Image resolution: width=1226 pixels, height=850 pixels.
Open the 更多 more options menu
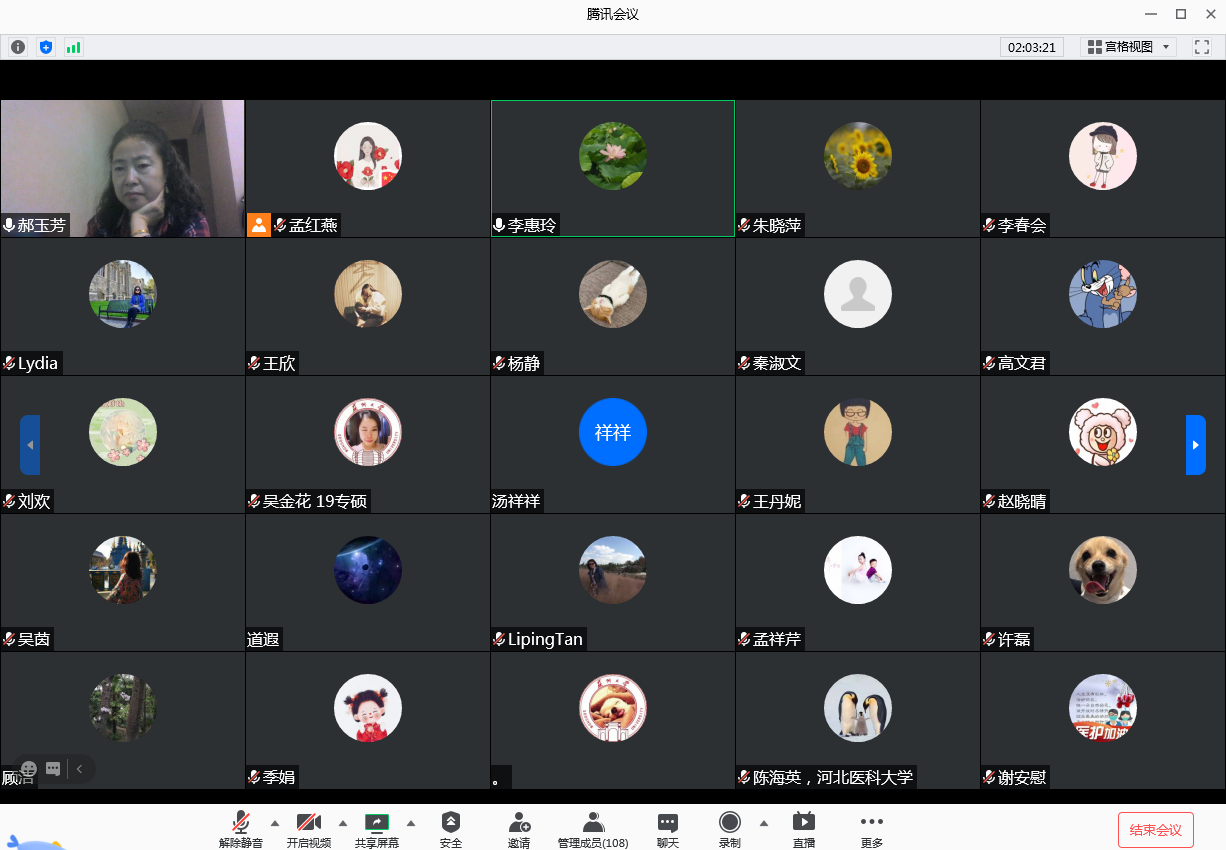point(871,829)
